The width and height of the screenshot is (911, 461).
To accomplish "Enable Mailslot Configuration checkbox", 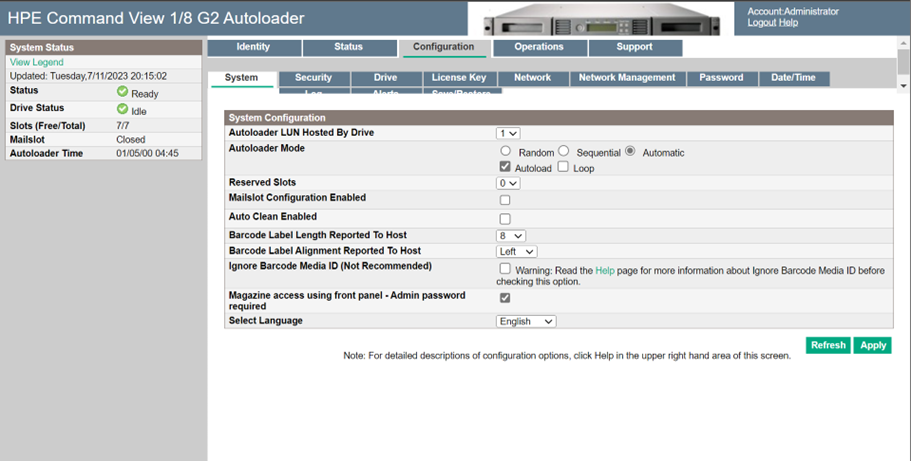I will pyautogui.click(x=505, y=200).
